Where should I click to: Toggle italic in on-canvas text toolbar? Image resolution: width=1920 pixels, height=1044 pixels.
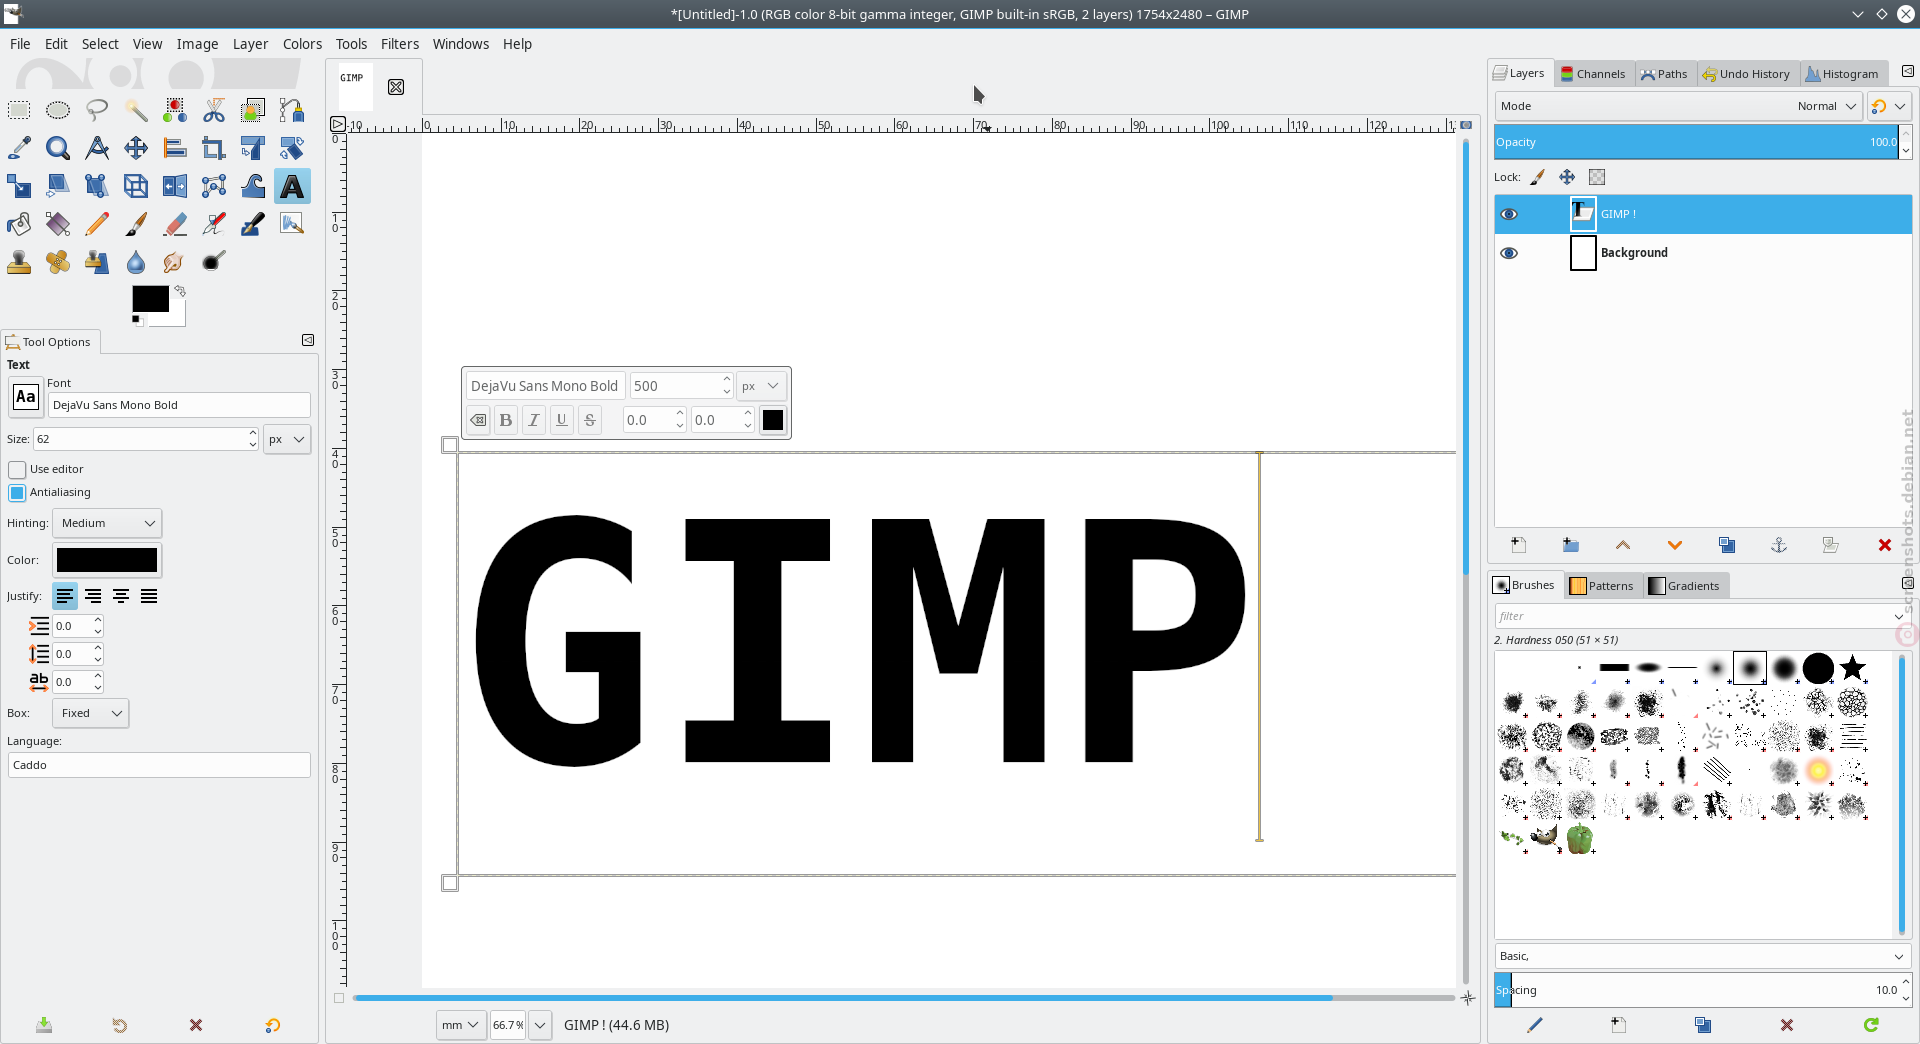point(534,420)
